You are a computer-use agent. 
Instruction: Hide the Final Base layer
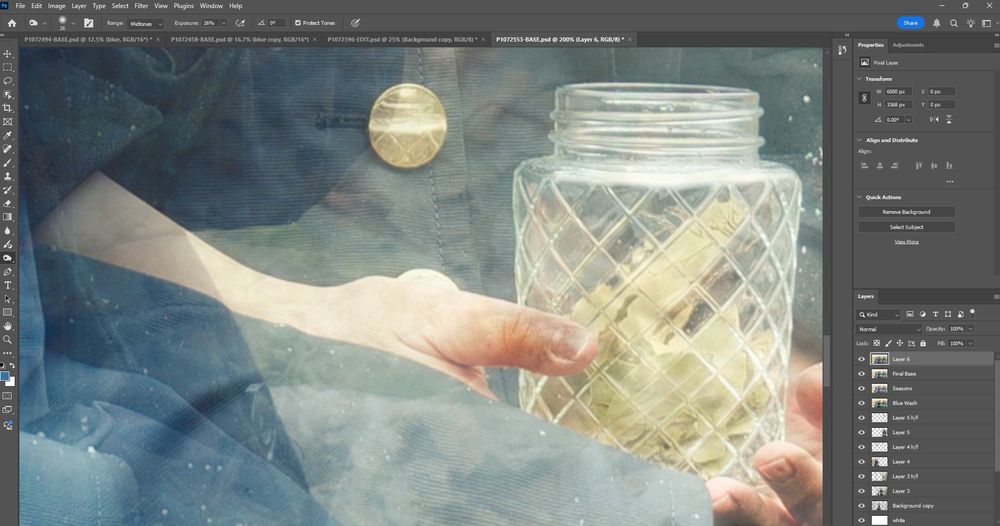861,374
